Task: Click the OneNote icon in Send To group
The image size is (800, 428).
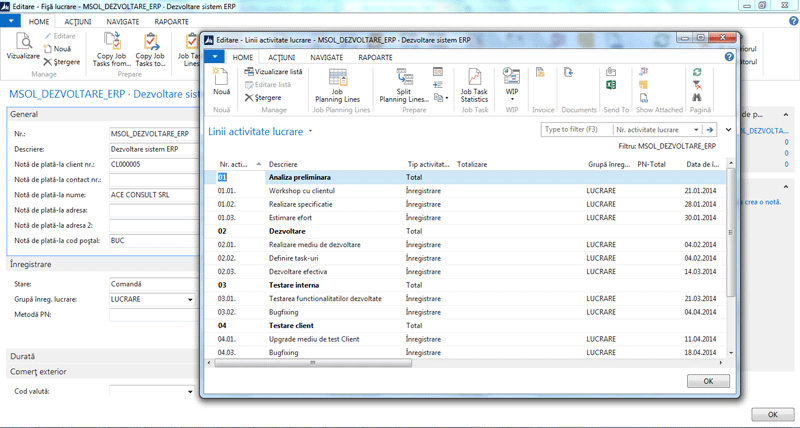Action: [611, 72]
